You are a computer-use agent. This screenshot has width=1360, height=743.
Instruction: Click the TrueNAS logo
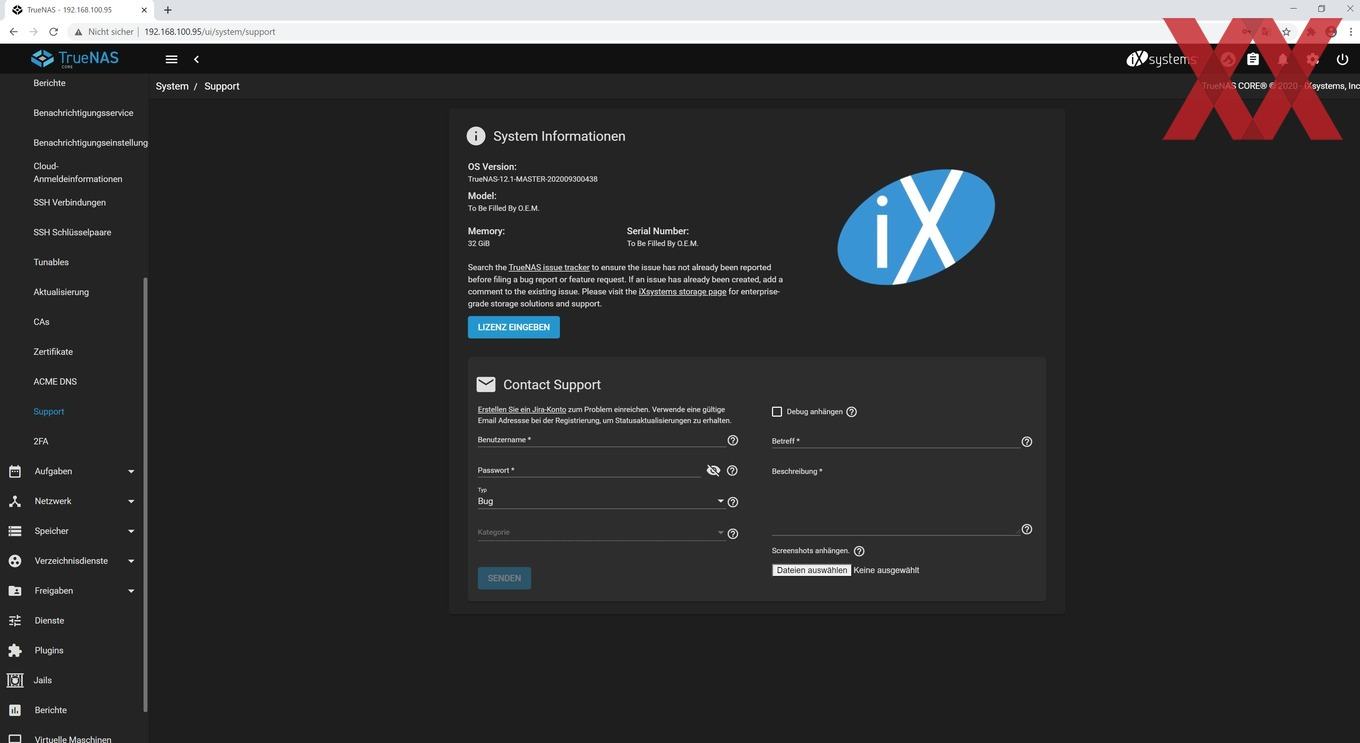point(75,58)
